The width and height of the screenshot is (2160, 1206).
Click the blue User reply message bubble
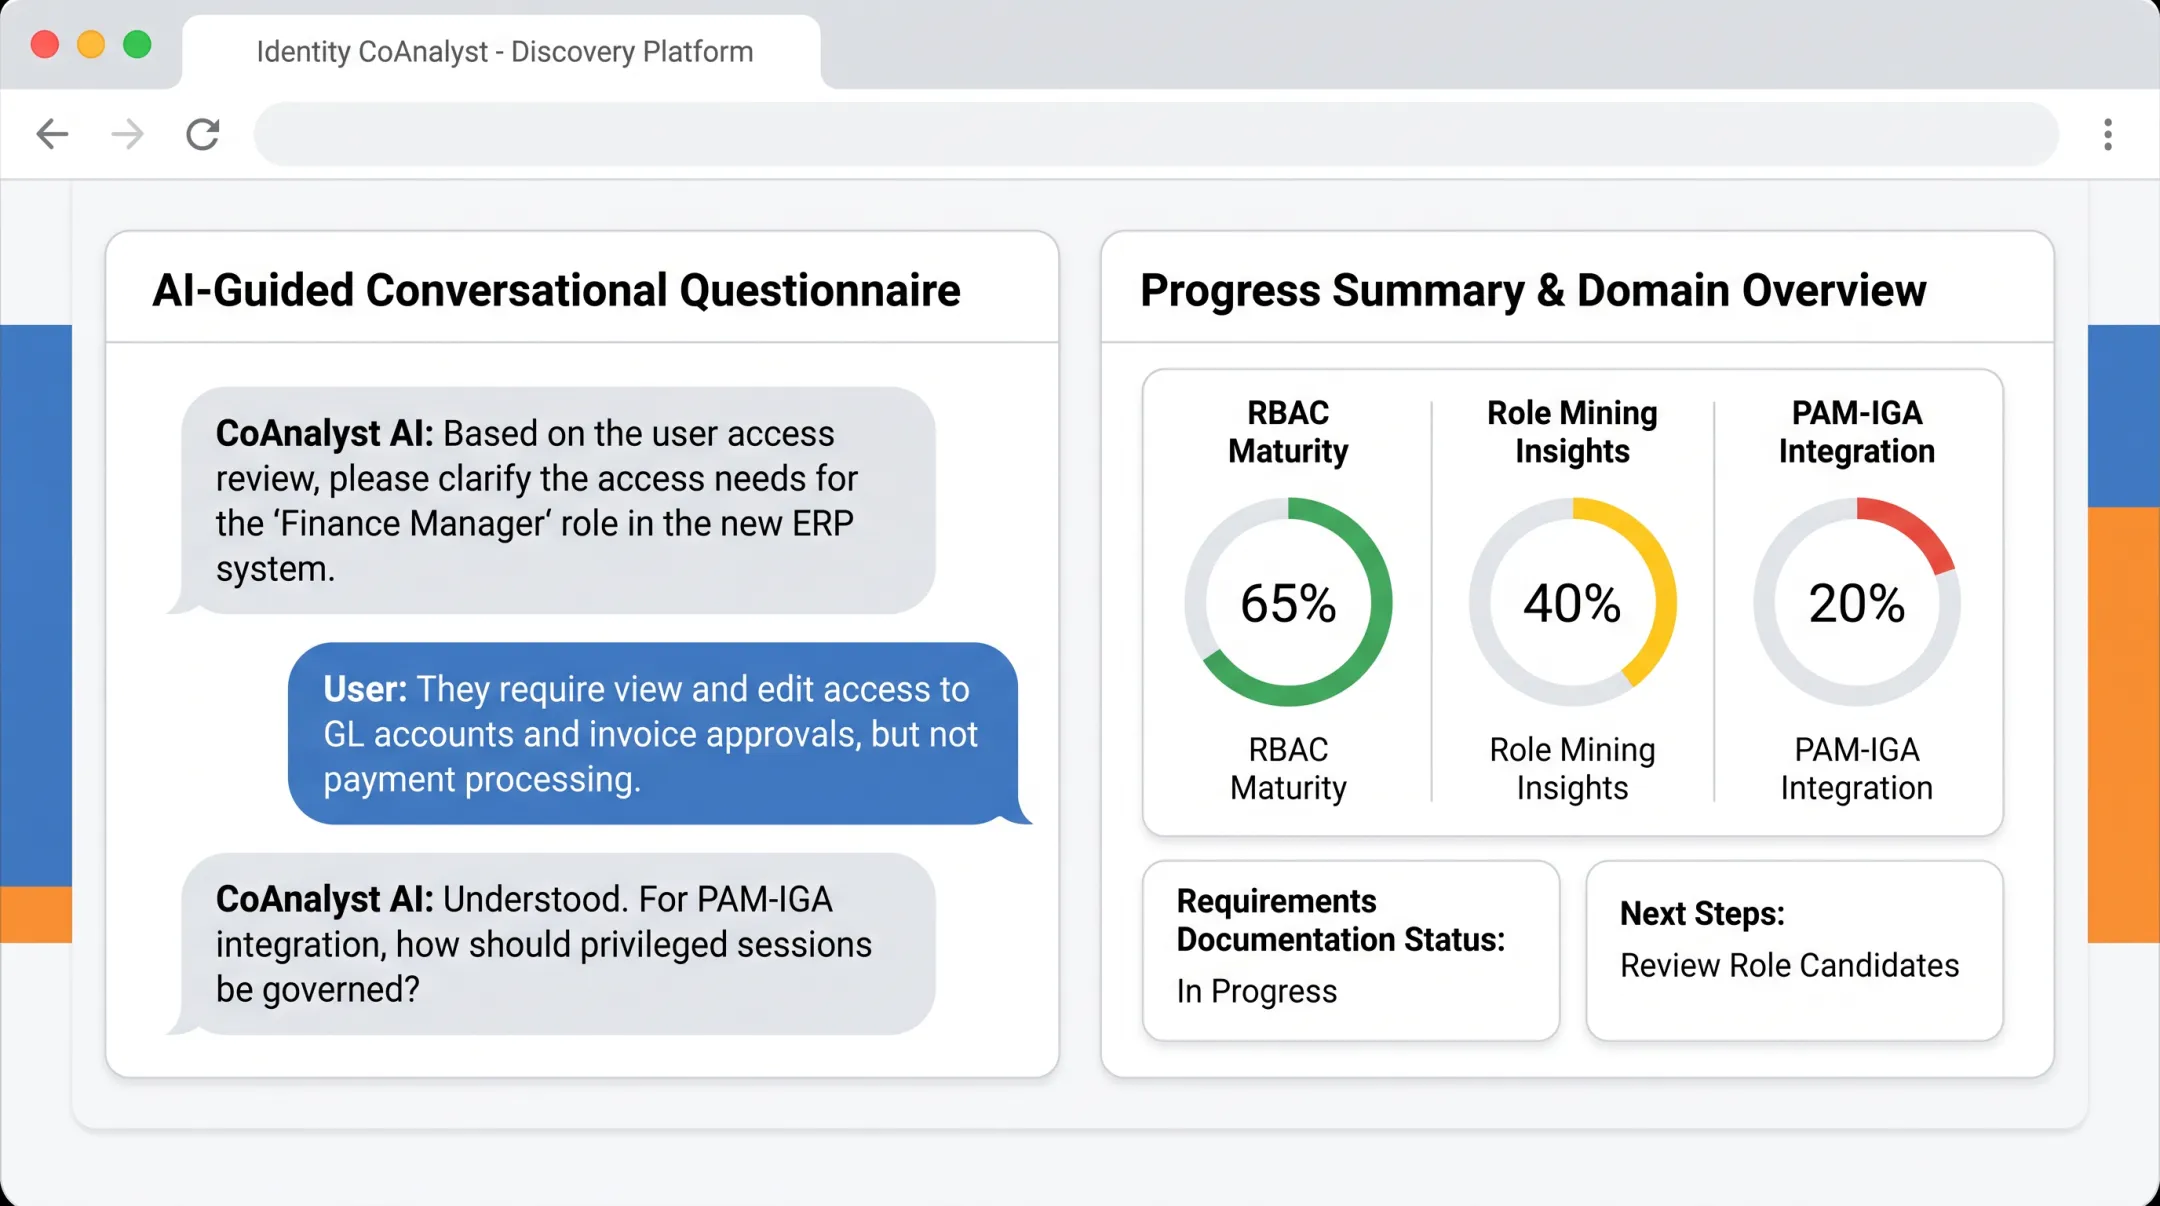coord(660,734)
